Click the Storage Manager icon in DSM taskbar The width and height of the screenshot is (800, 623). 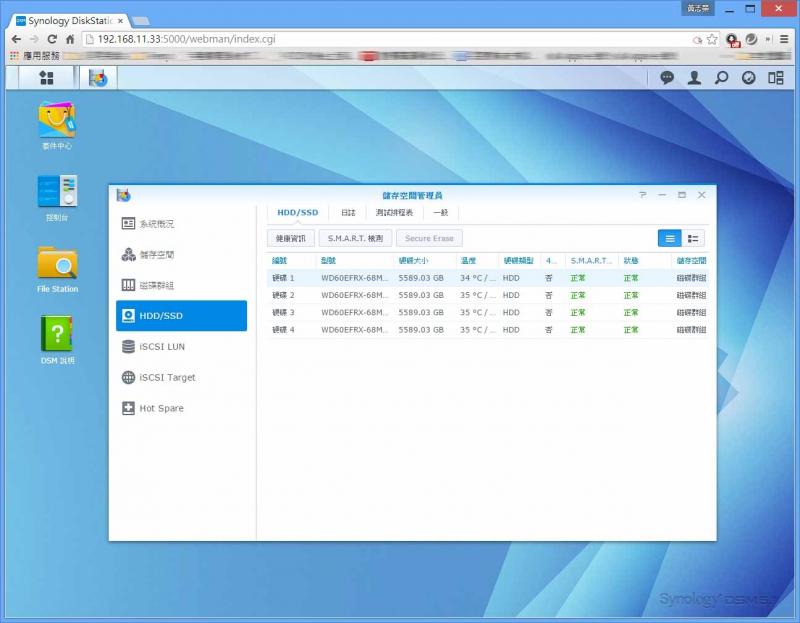tap(98, 78)
